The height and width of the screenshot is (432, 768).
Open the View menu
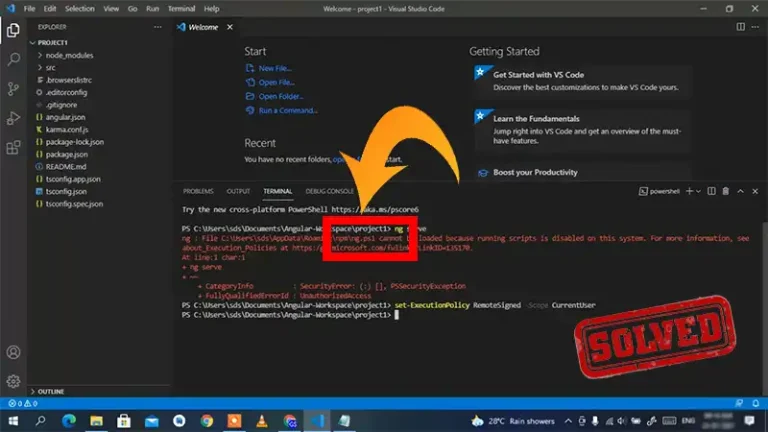(x=111, y=9)
